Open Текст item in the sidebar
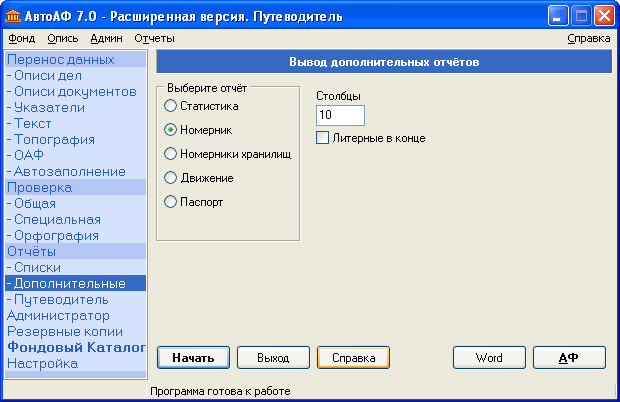 (x=76, y=123)
